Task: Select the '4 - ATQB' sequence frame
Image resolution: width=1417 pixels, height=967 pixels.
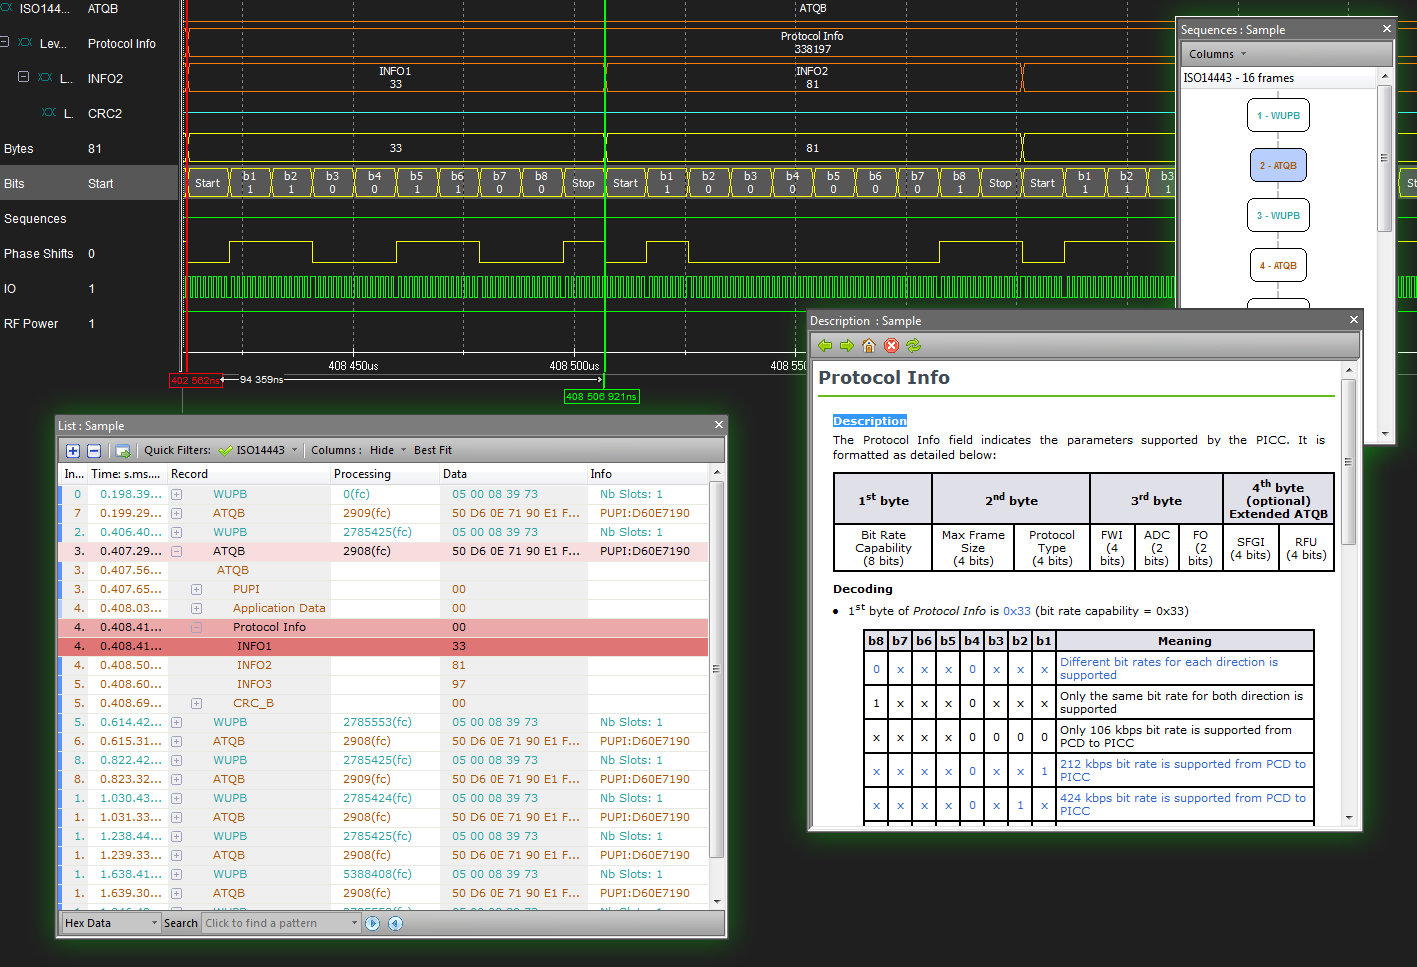Action: [1278, 266]
